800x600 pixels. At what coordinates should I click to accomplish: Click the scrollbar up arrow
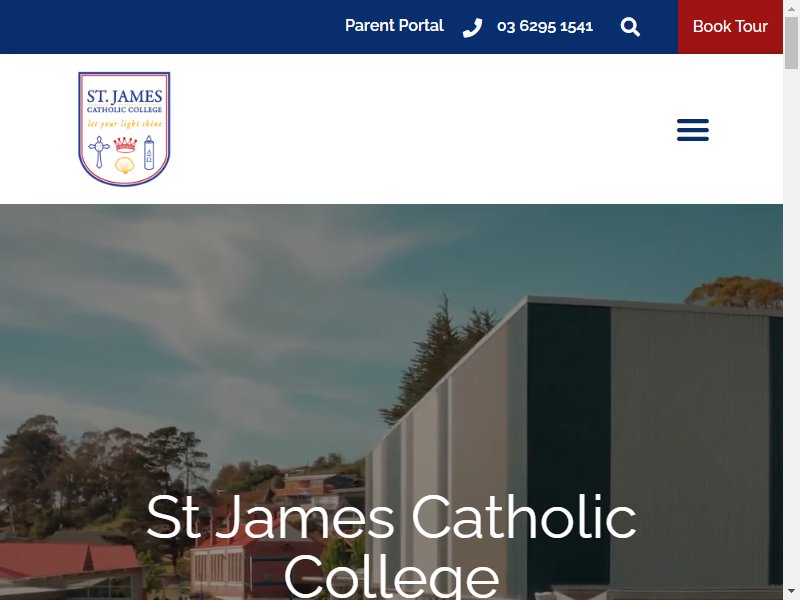pyautogui.click(x=791, y=6)
